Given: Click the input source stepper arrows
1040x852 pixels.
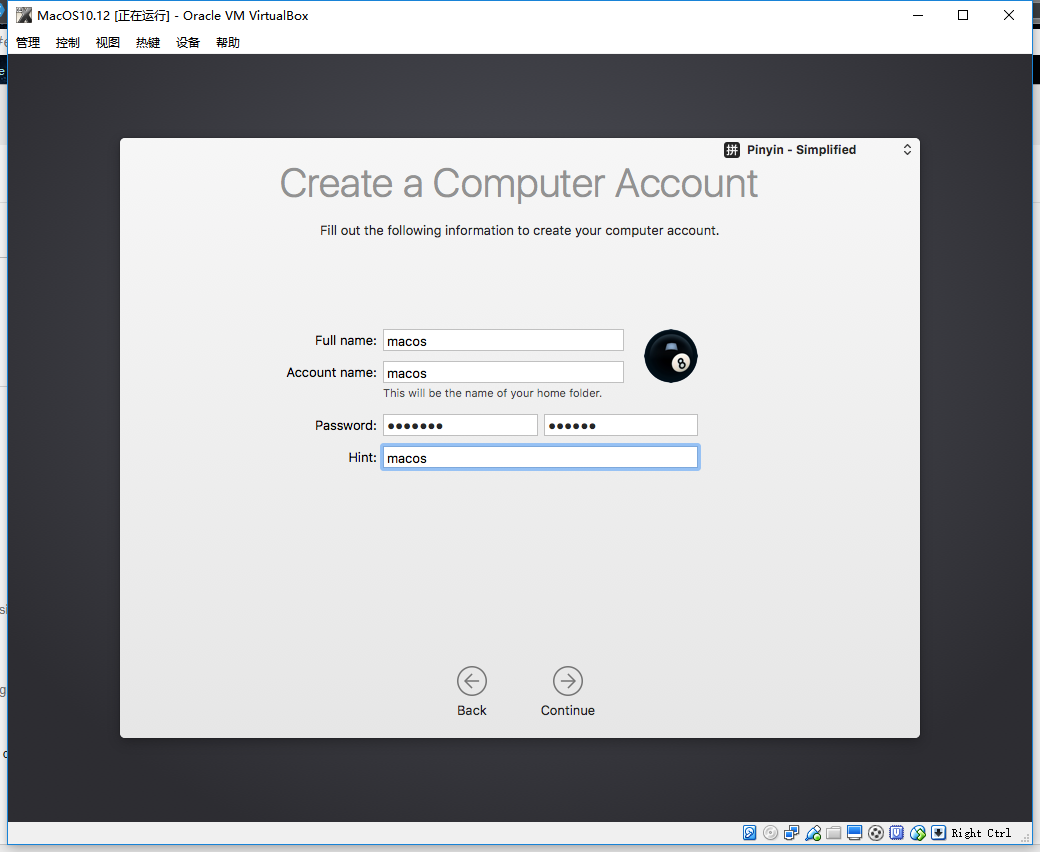Looking at the screenshot, I should click(907, 150).
